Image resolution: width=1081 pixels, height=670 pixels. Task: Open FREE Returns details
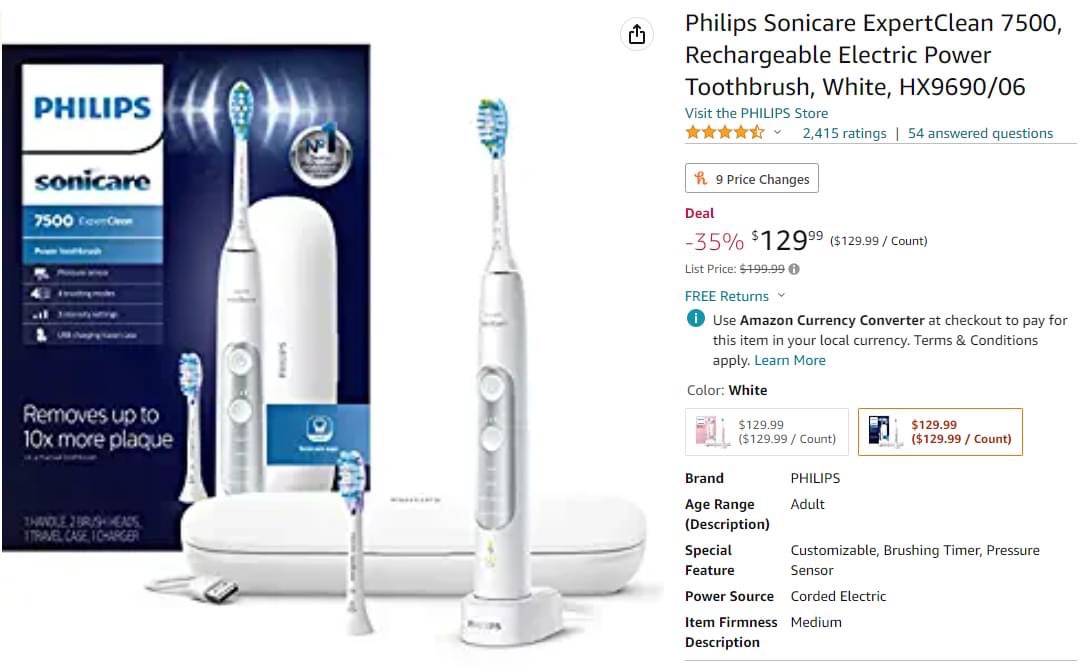pyautogui.click(x=727, y=296)
